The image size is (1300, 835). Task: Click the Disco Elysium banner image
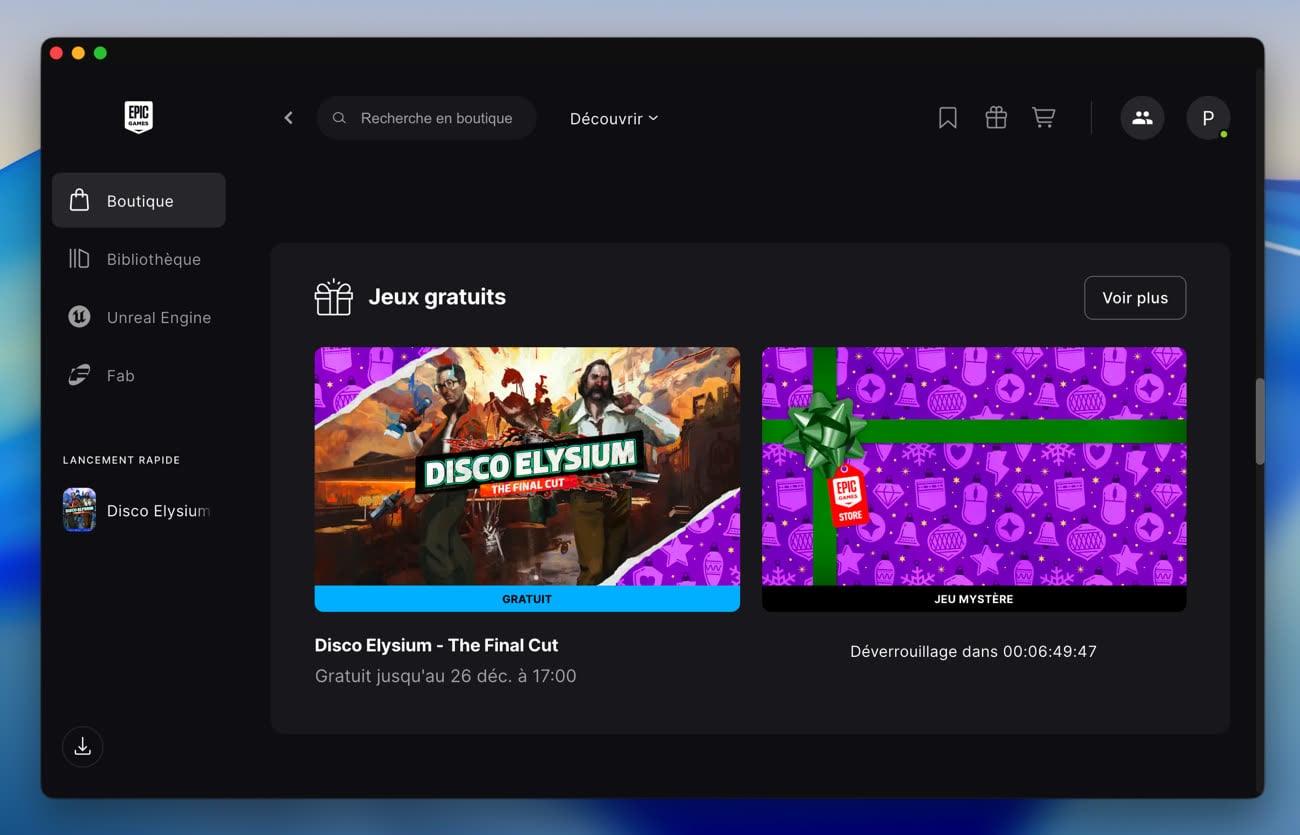tap(527, 466)
